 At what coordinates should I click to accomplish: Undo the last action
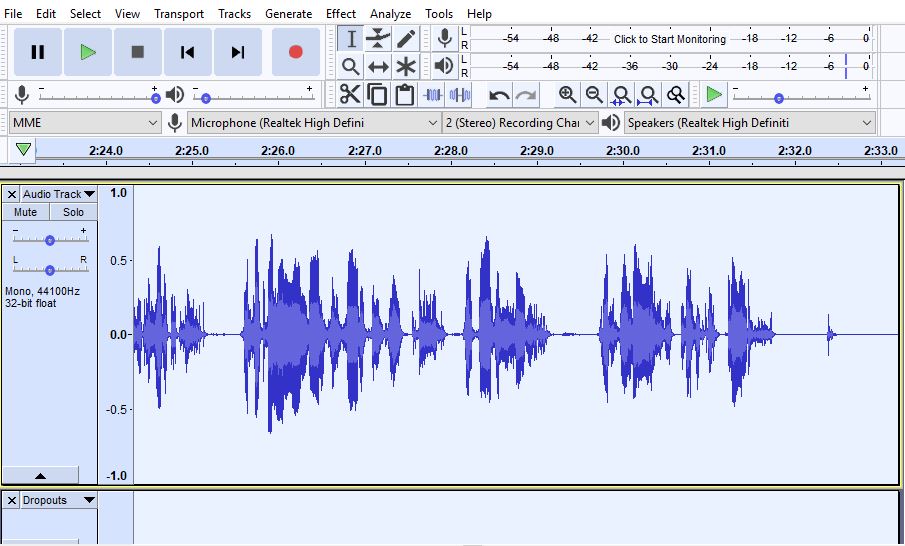click(x=499, y=95)
